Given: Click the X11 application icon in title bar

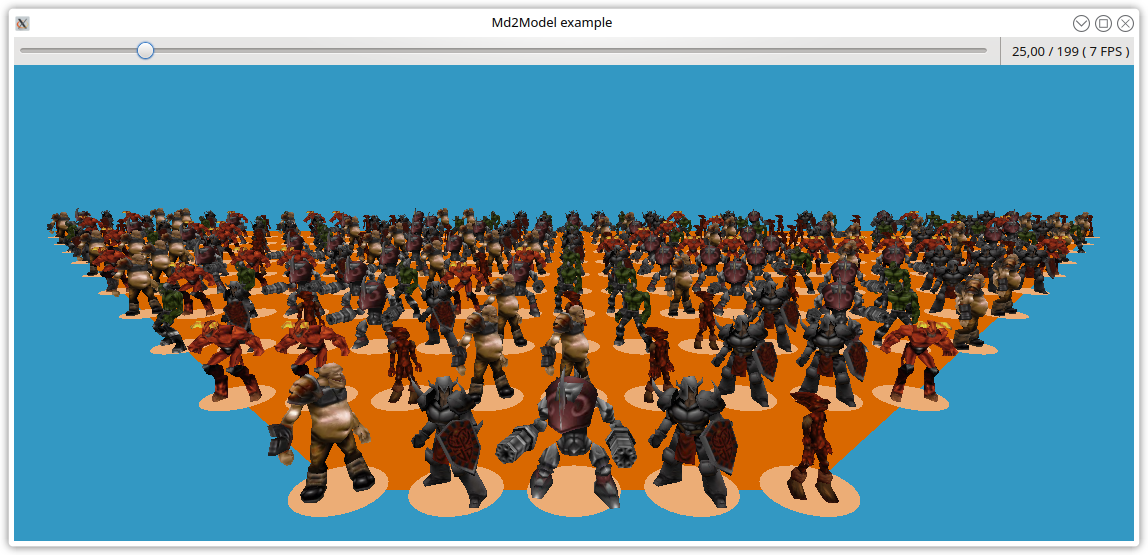Looking at the screenshot, I should click(23, 23).
